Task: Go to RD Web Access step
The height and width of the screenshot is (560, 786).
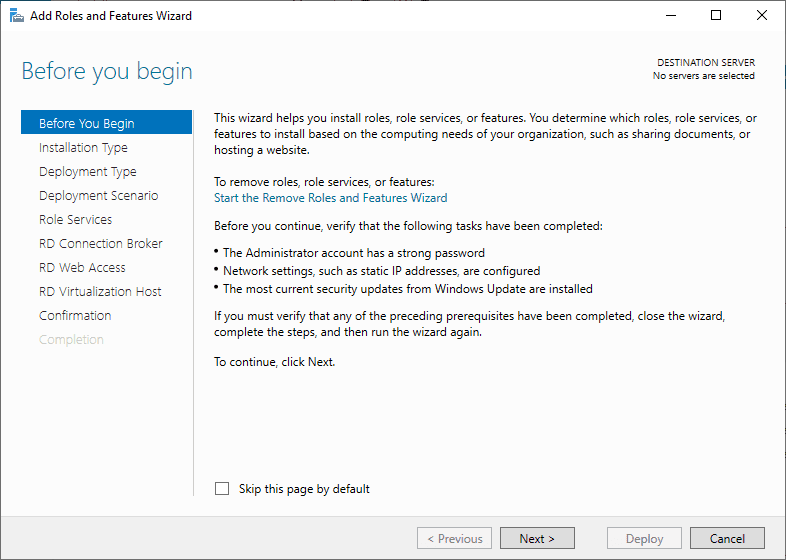Action: click(x=82, y=268)
